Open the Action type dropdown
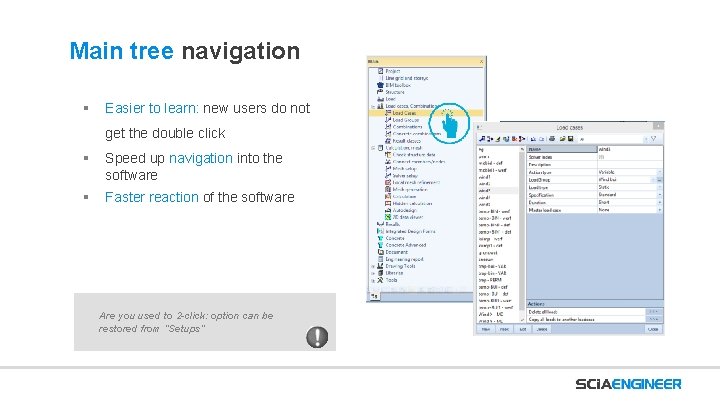Image resolution: width=720 pixels, height=405 pixels. point(660,172)
